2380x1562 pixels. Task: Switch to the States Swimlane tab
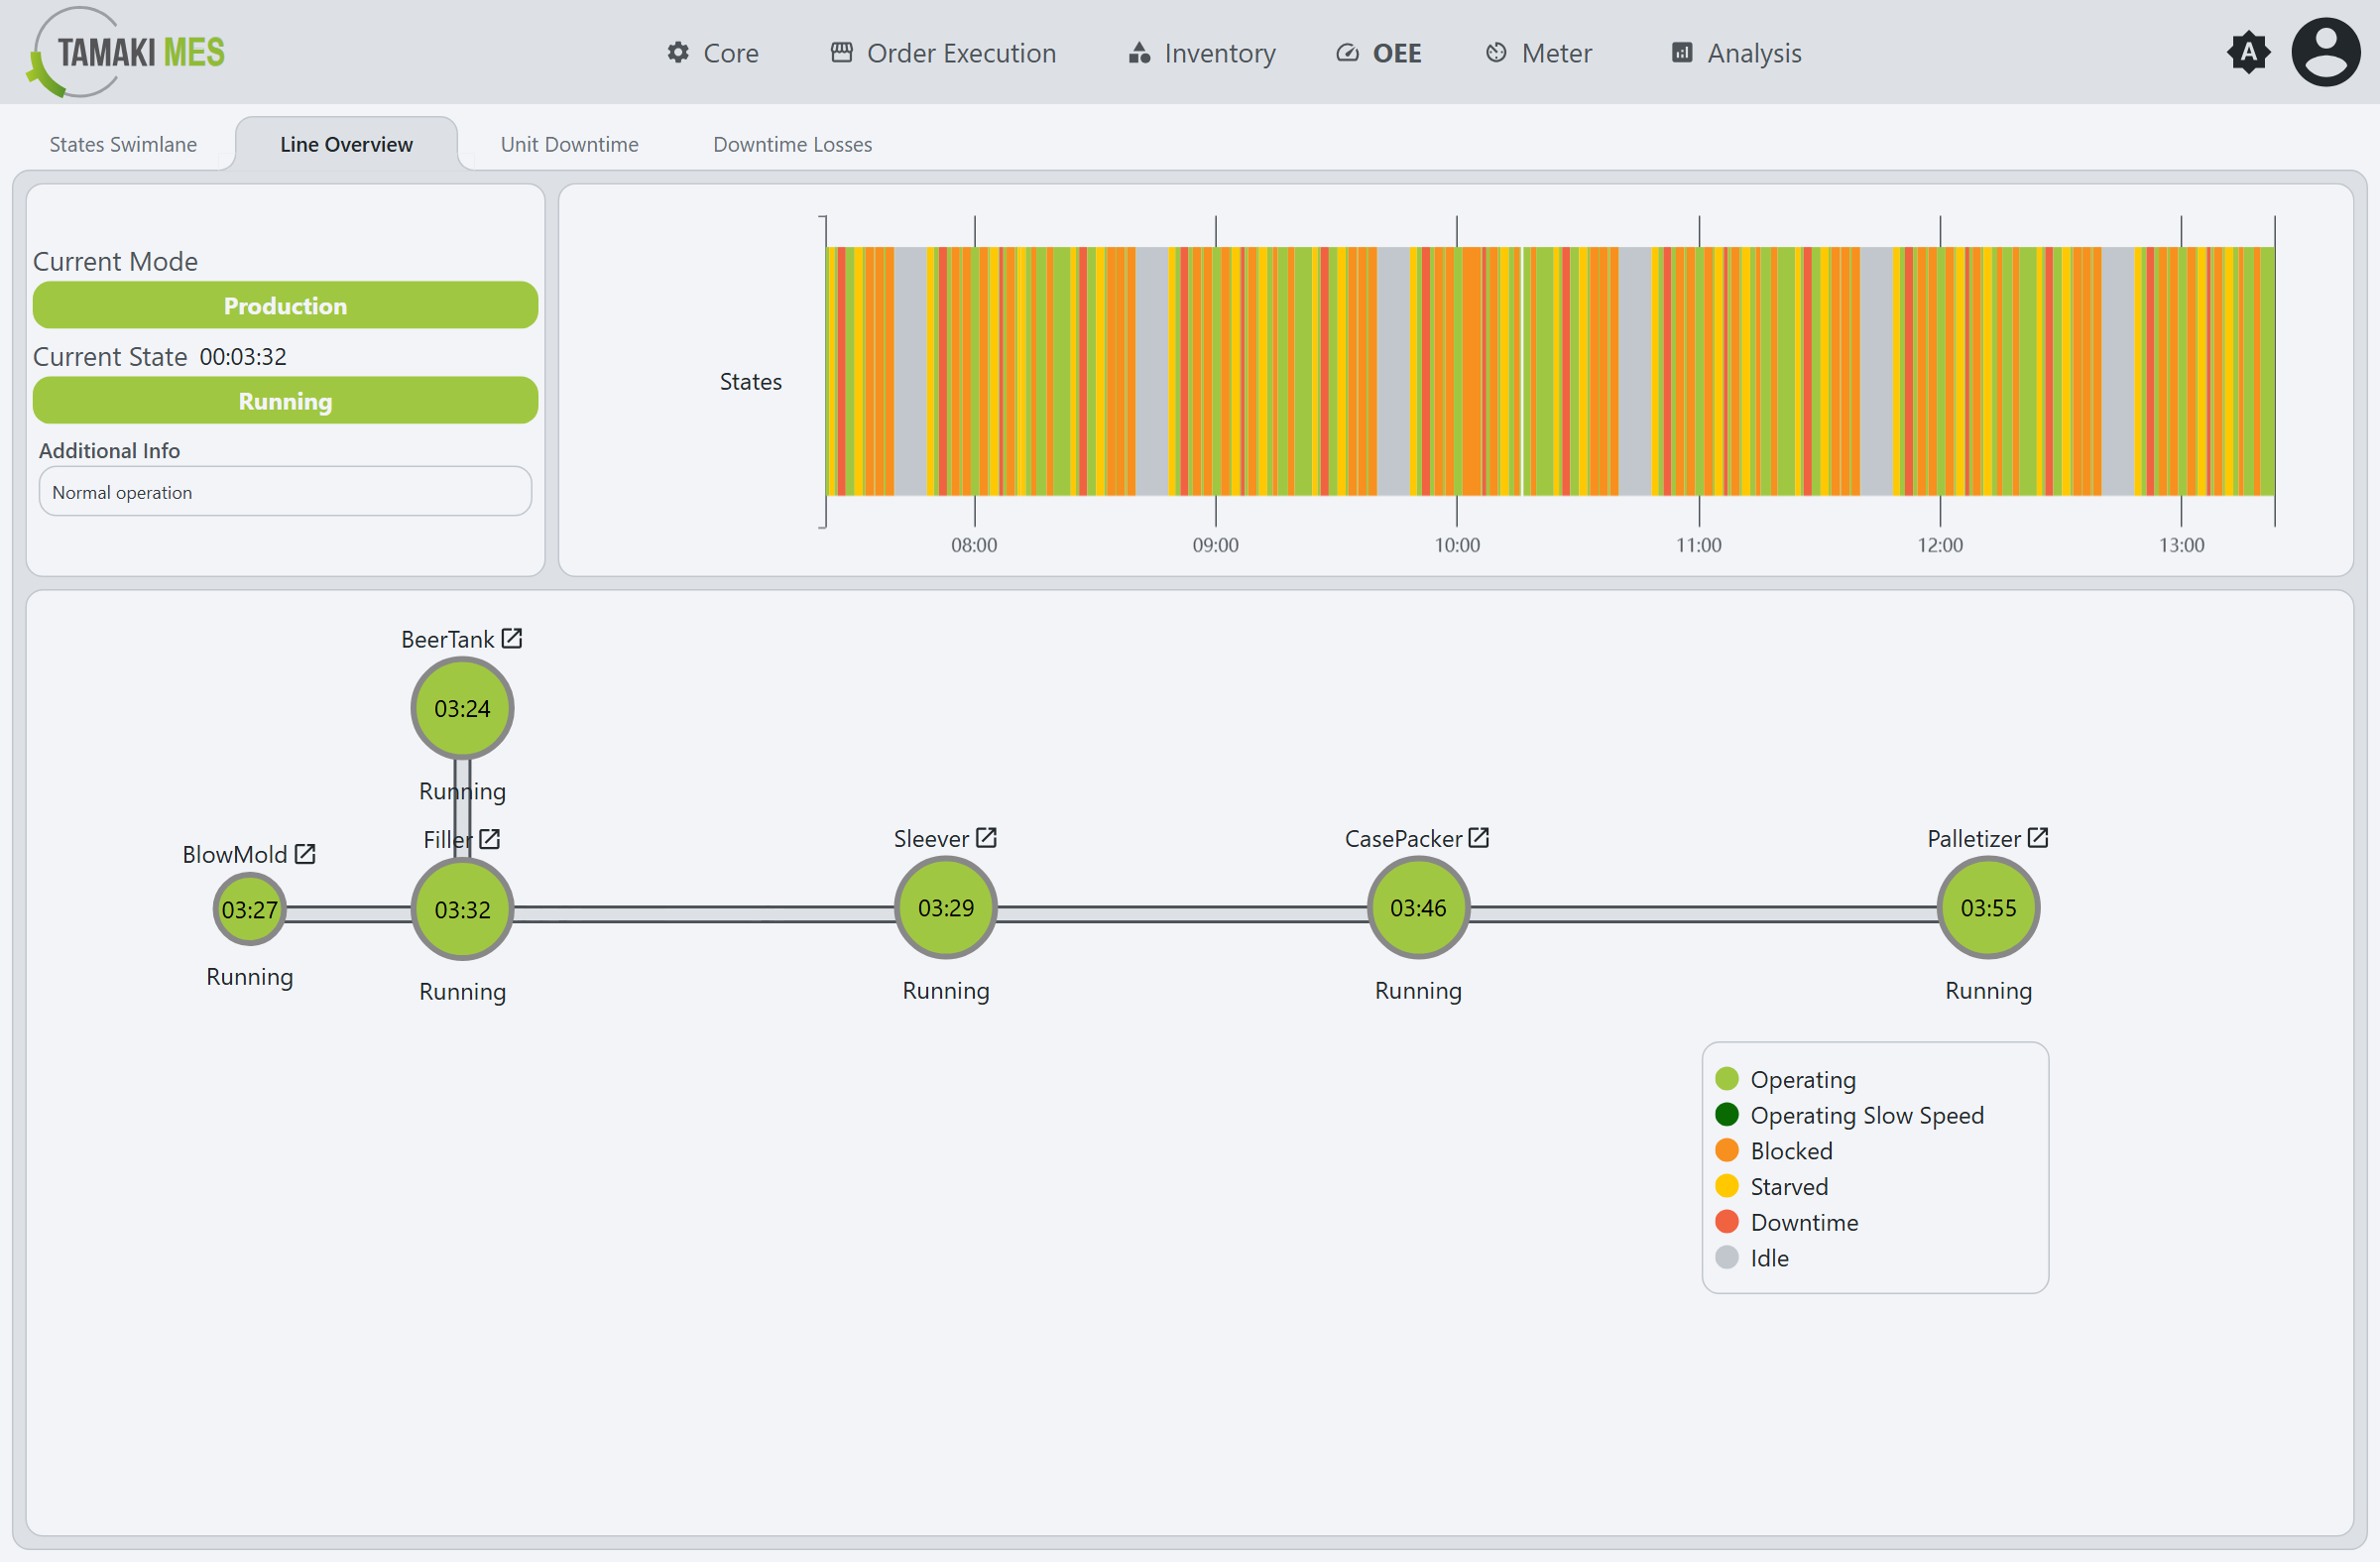[123, 144]
